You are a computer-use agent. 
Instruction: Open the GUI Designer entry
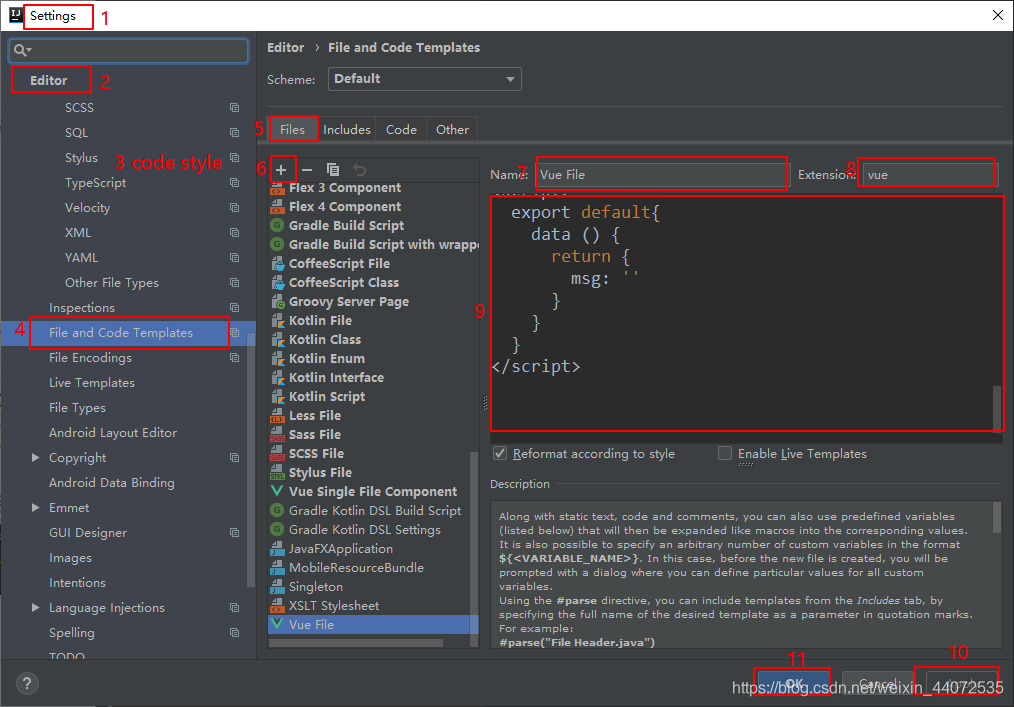pyautogui.click(x=88, y=533)
